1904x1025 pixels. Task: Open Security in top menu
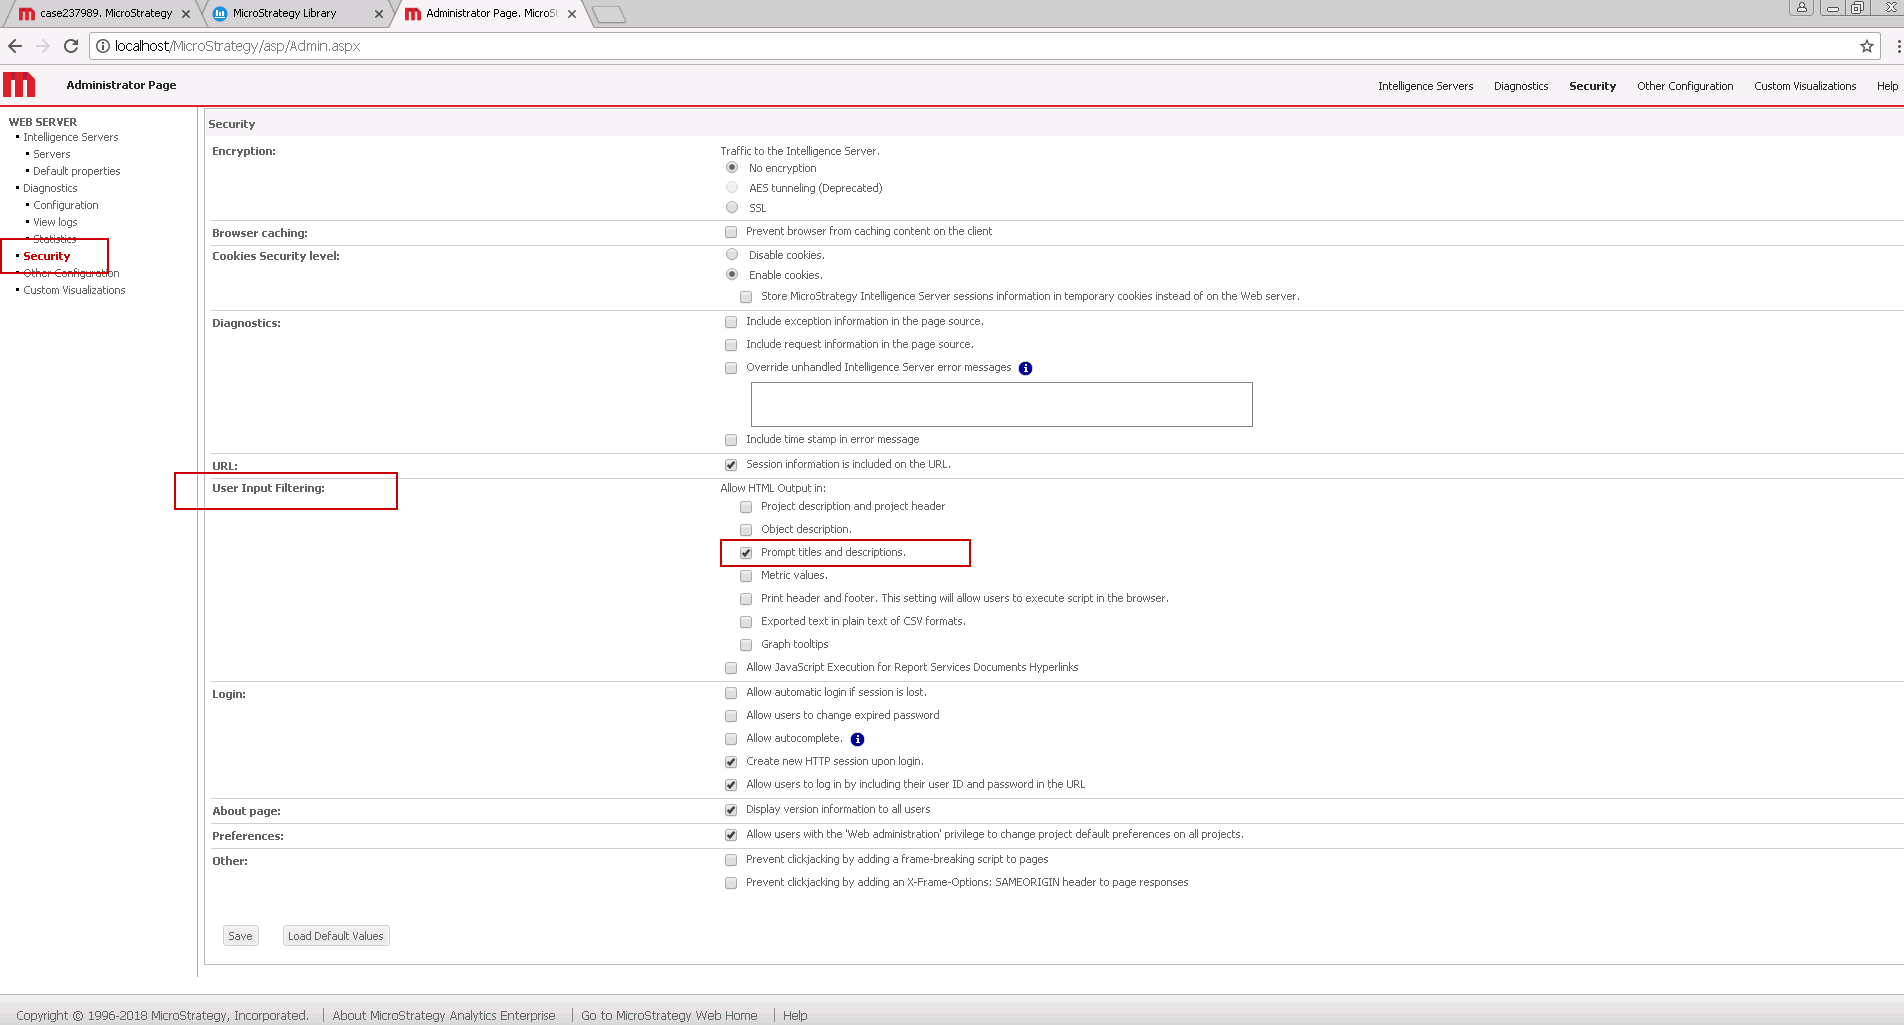pos(1592,86)
